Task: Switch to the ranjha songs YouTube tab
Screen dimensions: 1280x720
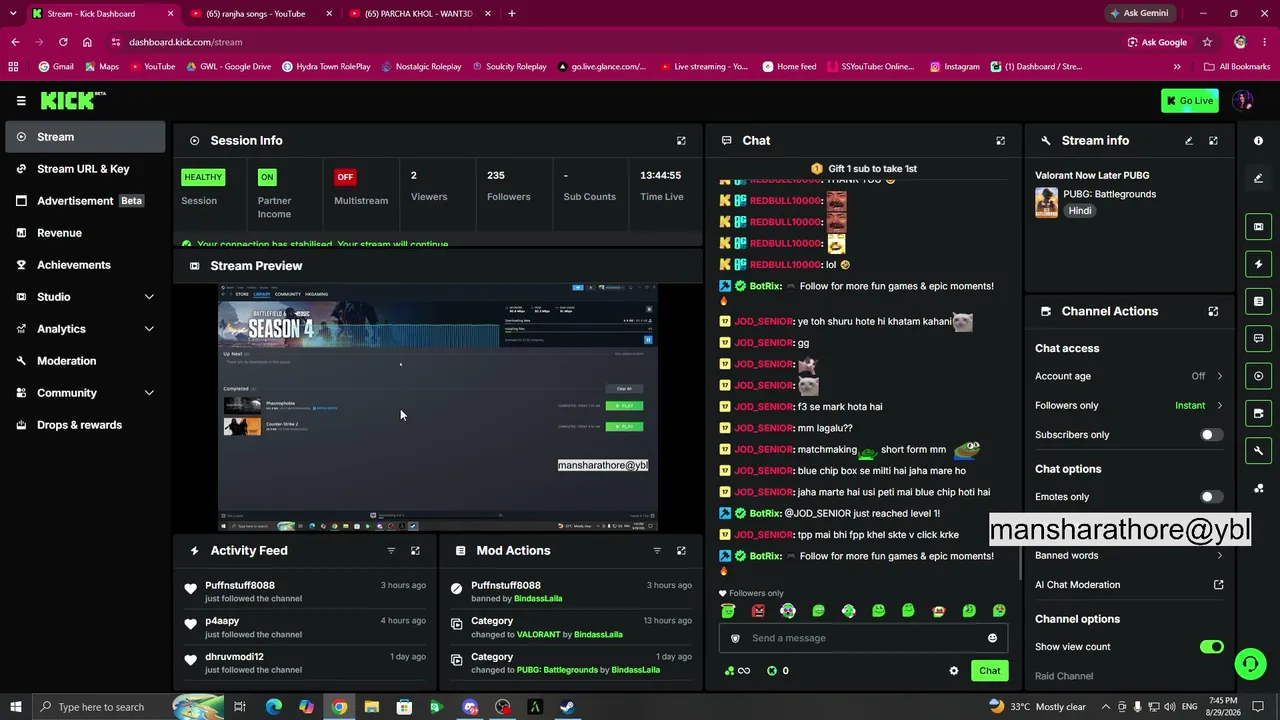Action: (x=260, y=14)
